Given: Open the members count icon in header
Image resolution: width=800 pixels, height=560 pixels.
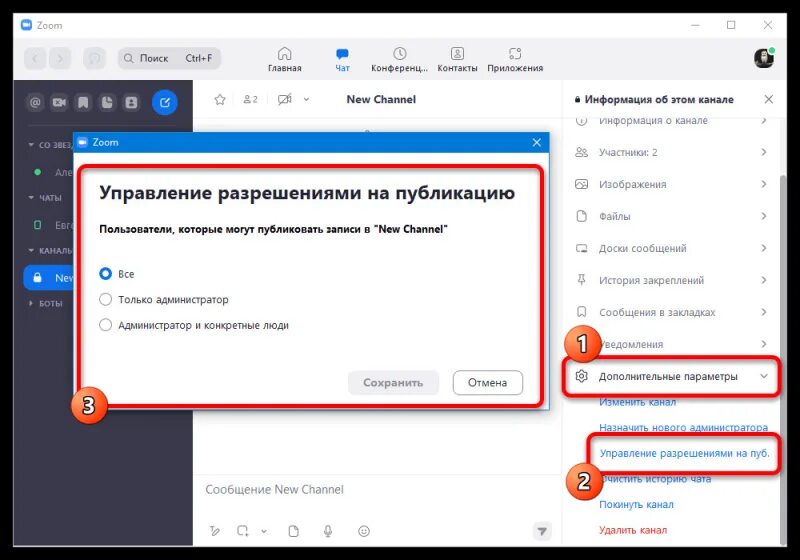Looking at the screenshot, I should [251, 99].
